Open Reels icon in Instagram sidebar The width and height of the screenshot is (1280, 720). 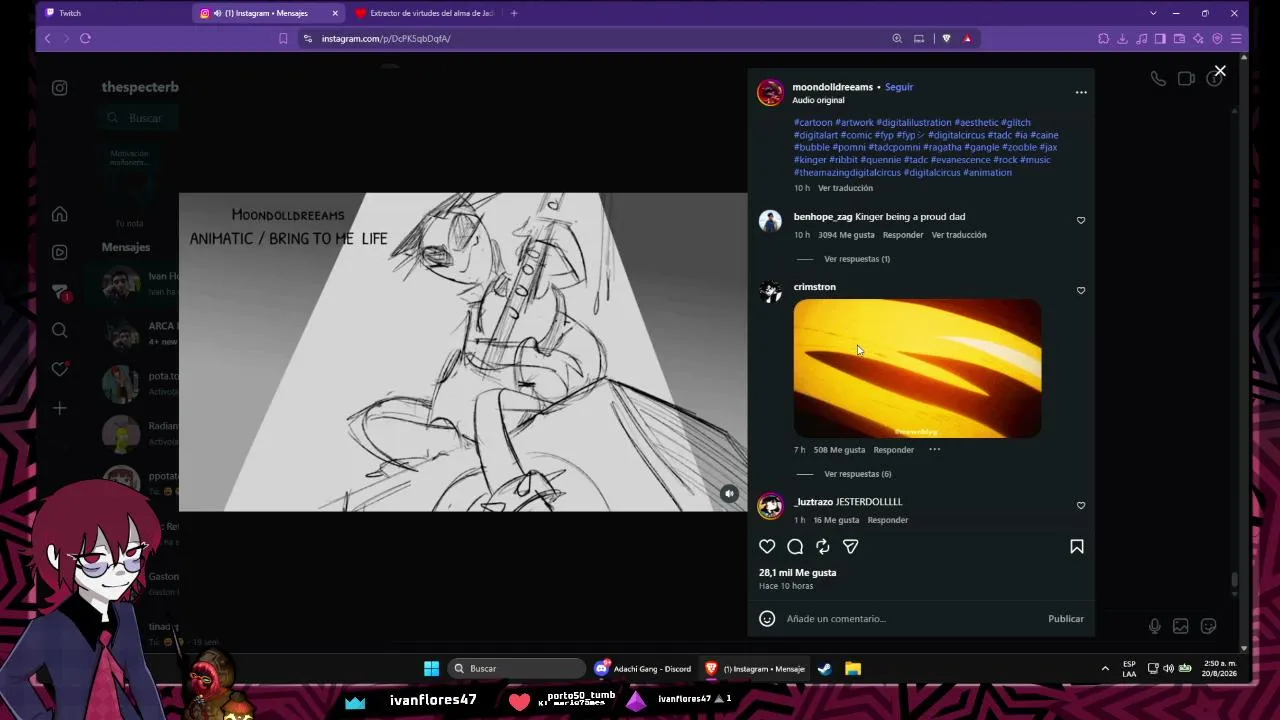coord(60,252)
